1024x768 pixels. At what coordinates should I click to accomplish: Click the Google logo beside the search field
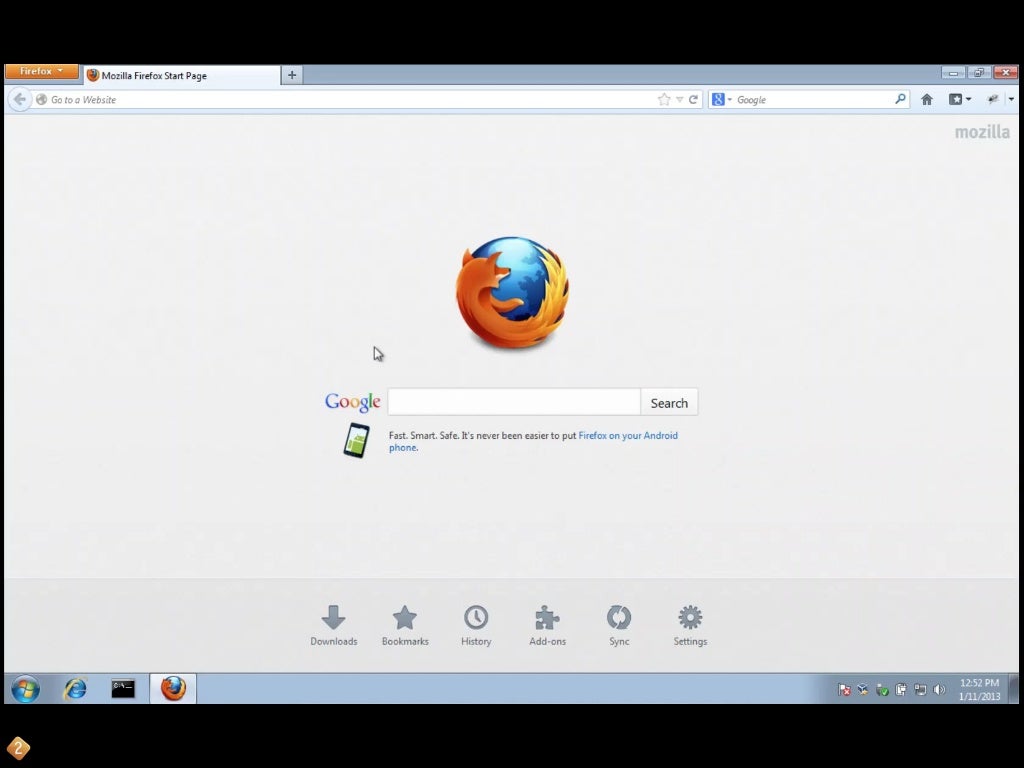353,402
